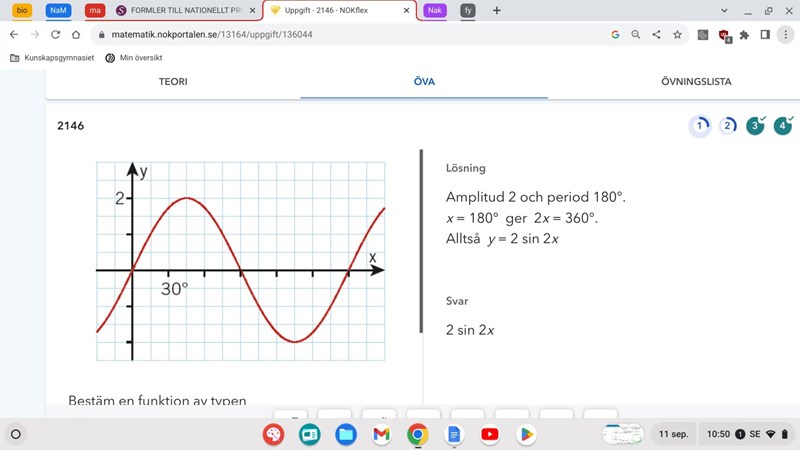Click the bookmark star icon in address bar

tap(677, 34)
